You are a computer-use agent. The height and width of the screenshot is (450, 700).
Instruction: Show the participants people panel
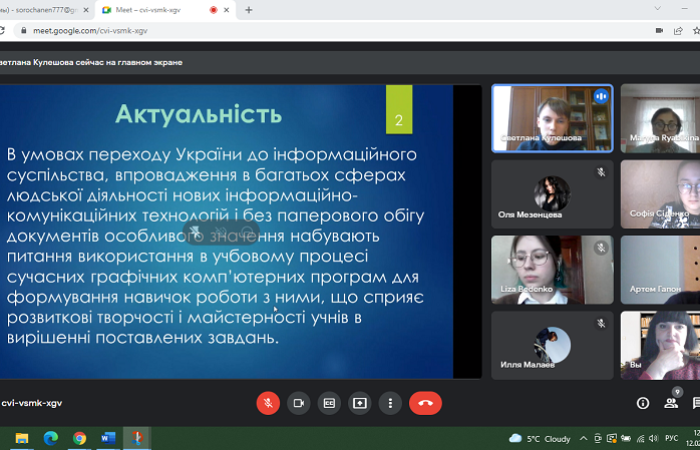pos(671,403)
